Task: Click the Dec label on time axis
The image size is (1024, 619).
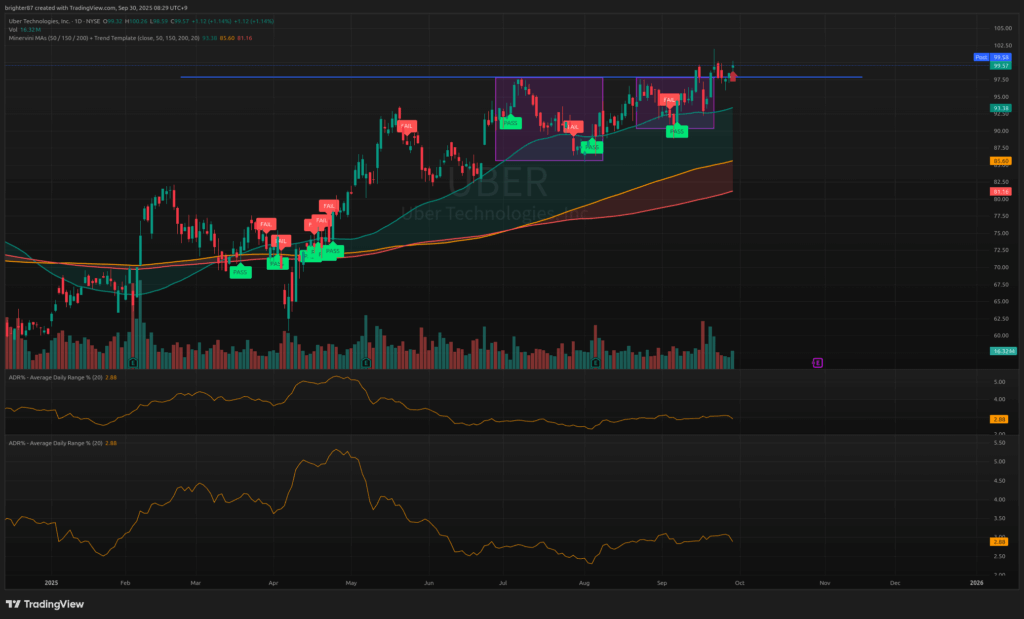Action: 895,582
